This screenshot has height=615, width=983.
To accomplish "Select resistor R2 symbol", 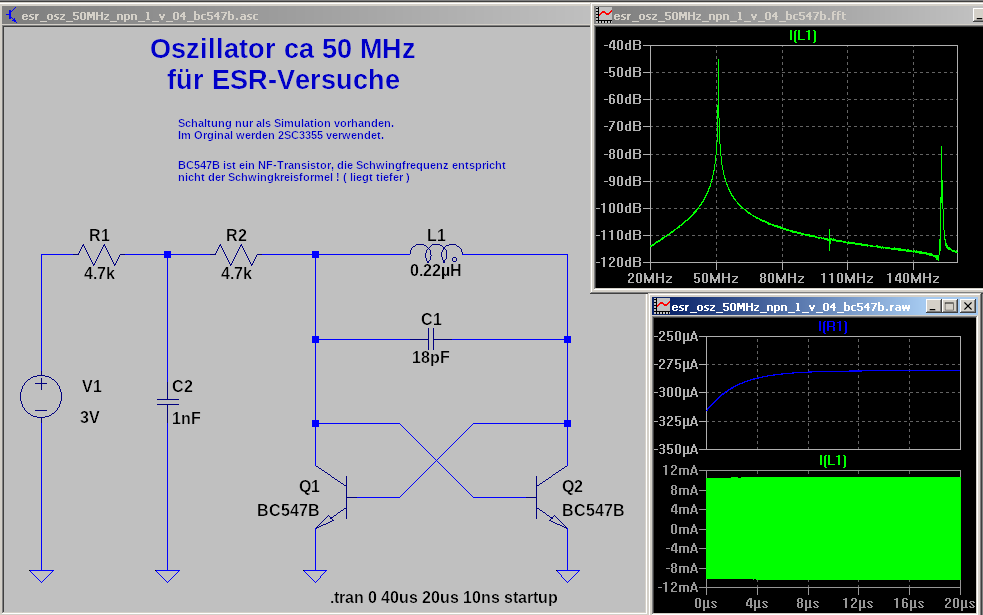I will [x=236, y=255].
